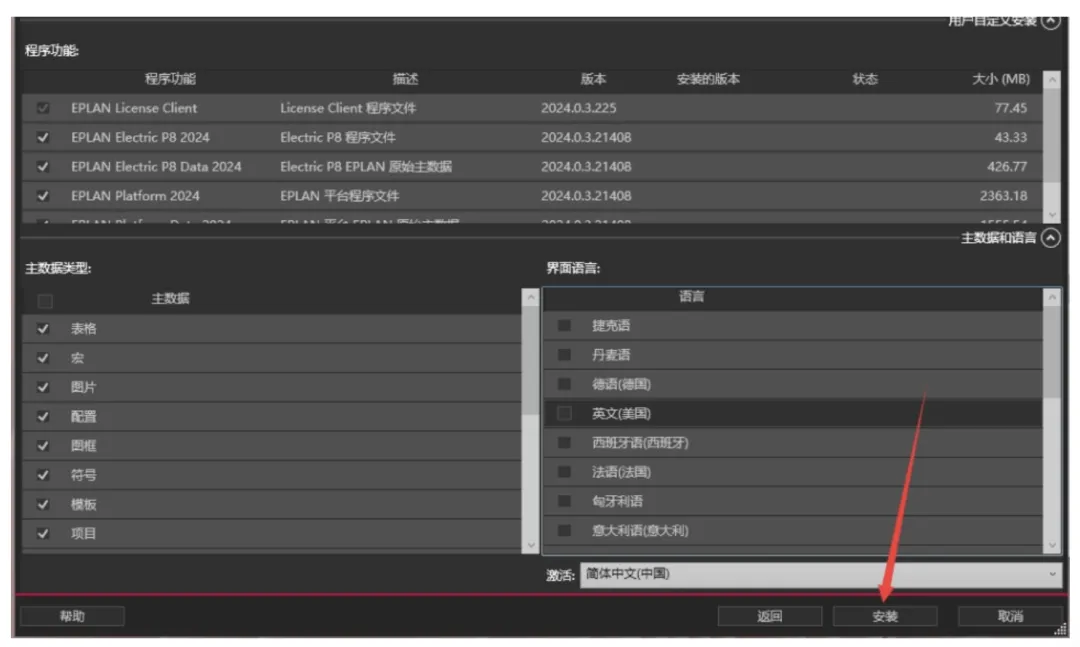Uncheck the 宏 master data checkbox

(x=43, y=358)
